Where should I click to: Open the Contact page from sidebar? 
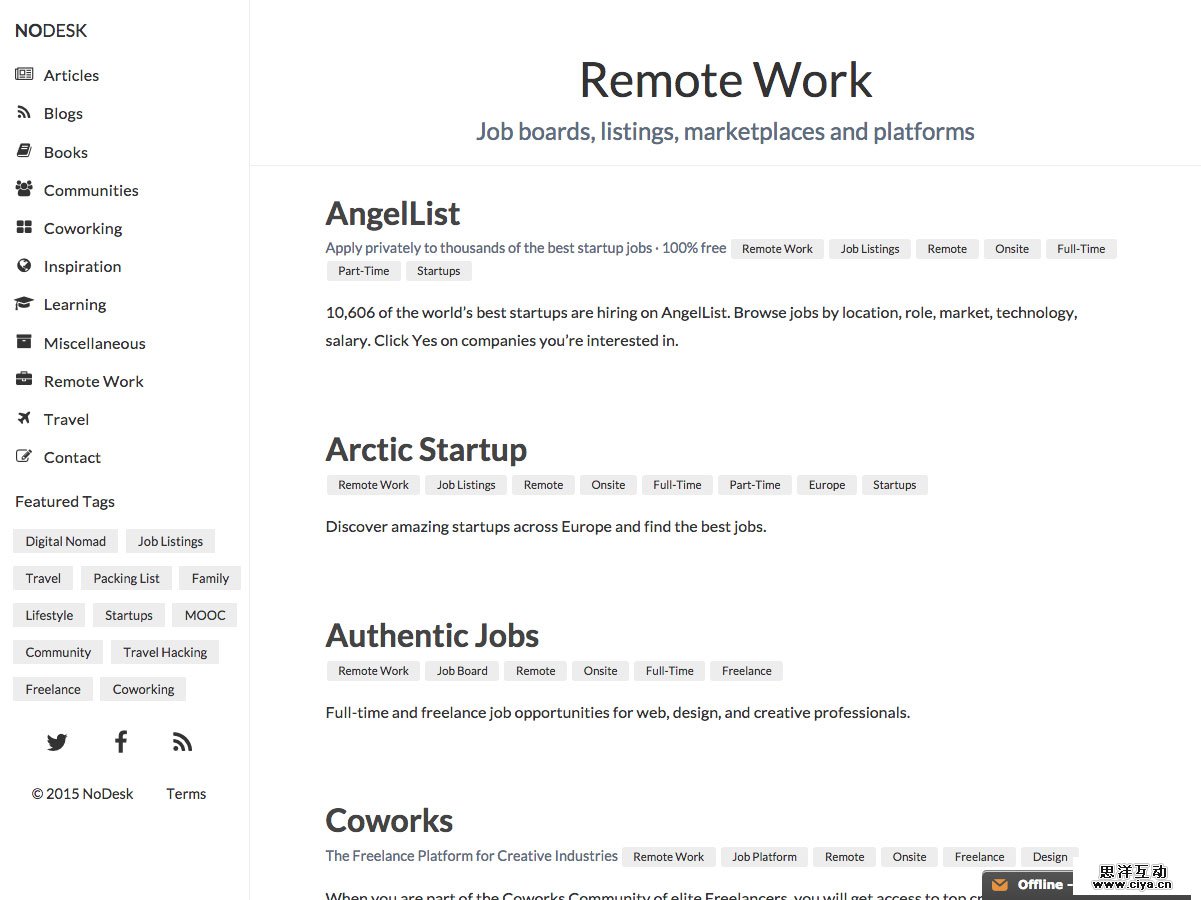point(72,457)
